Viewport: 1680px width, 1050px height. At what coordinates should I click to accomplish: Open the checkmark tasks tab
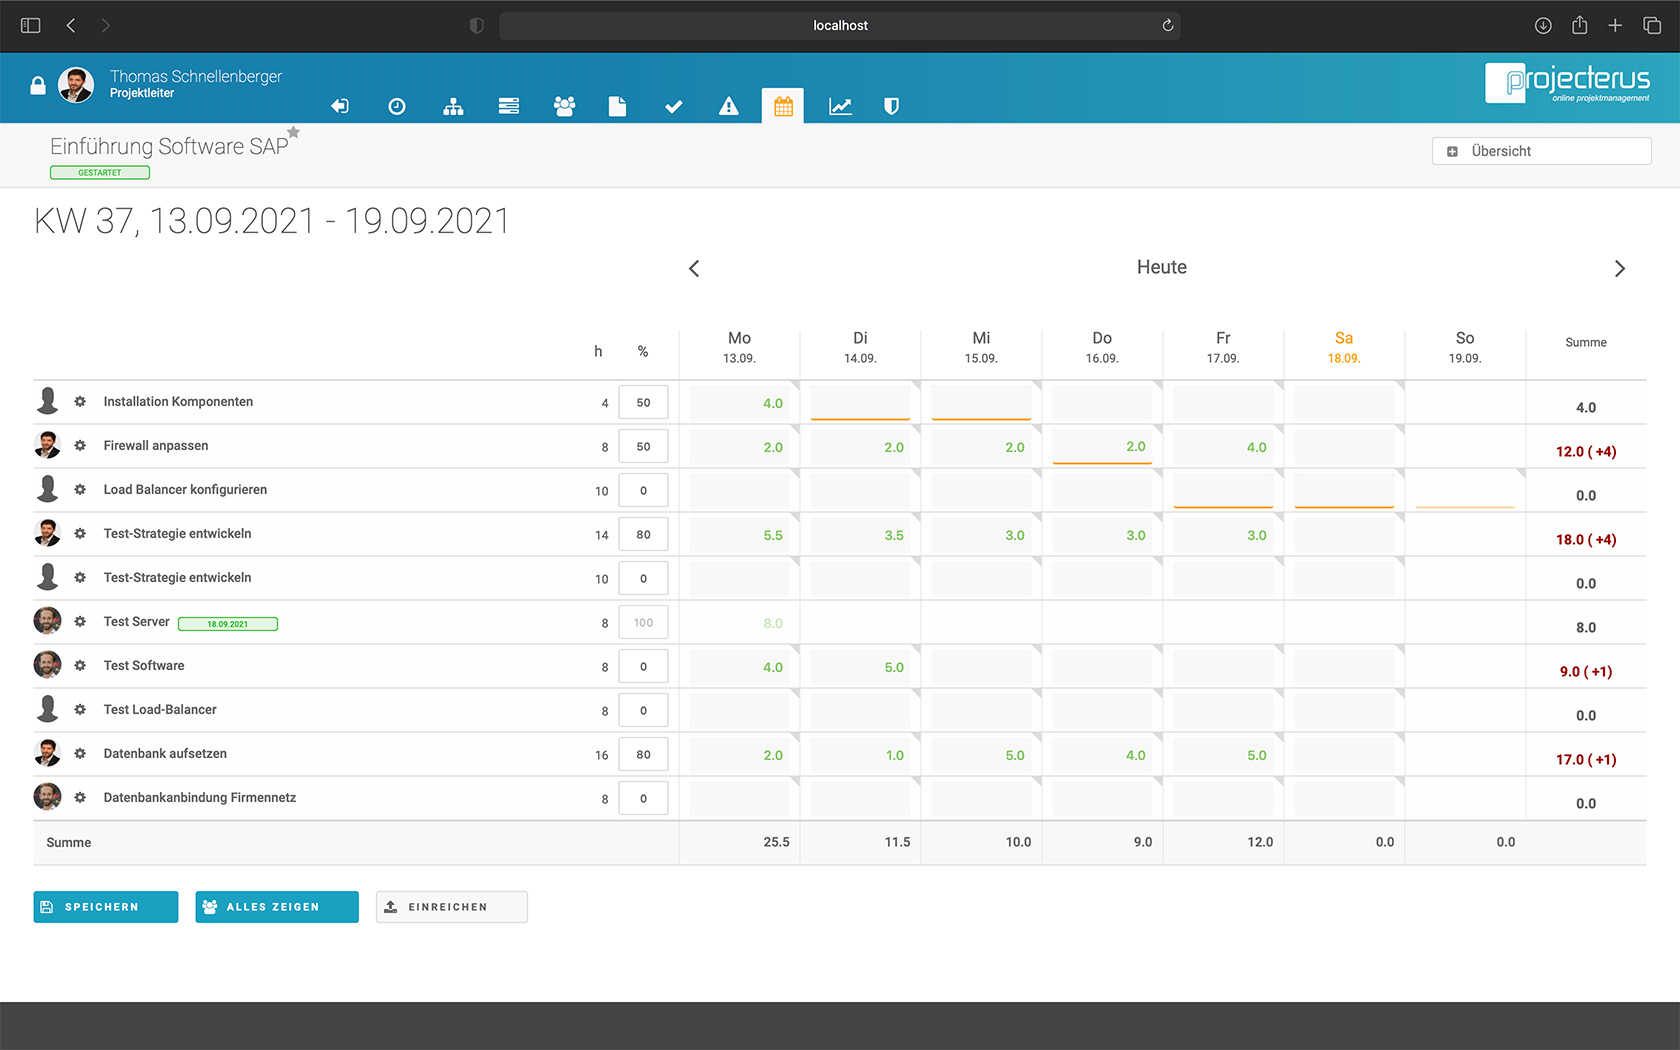click(673, 106)
